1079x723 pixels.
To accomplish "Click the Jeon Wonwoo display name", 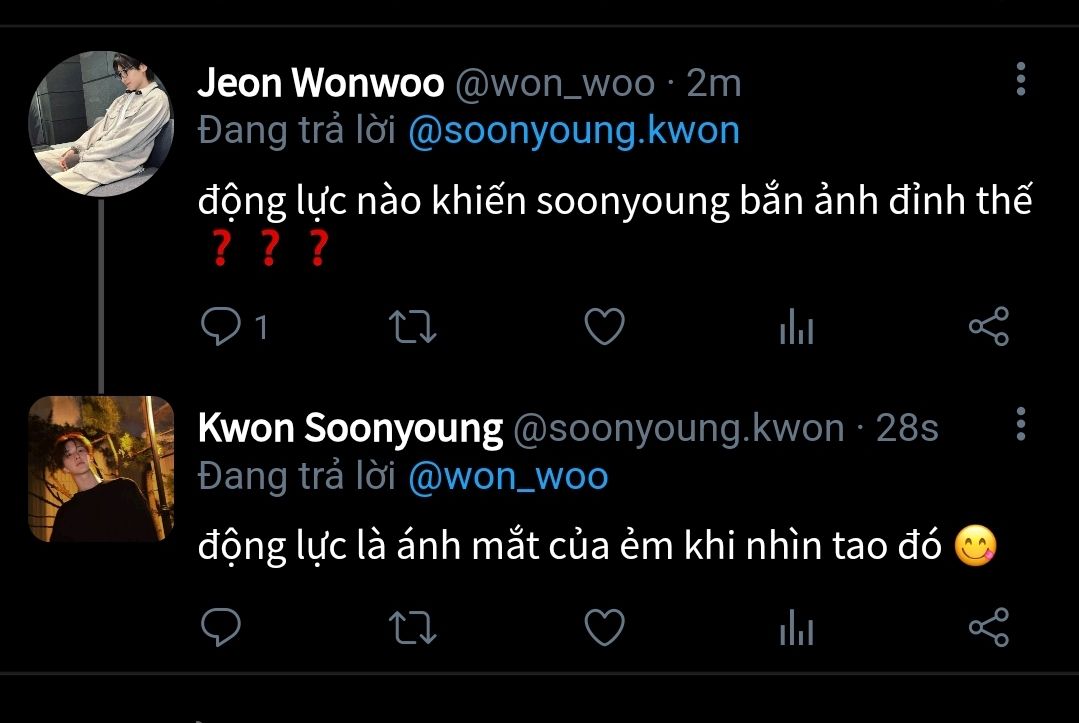I will tap(321, 83).
